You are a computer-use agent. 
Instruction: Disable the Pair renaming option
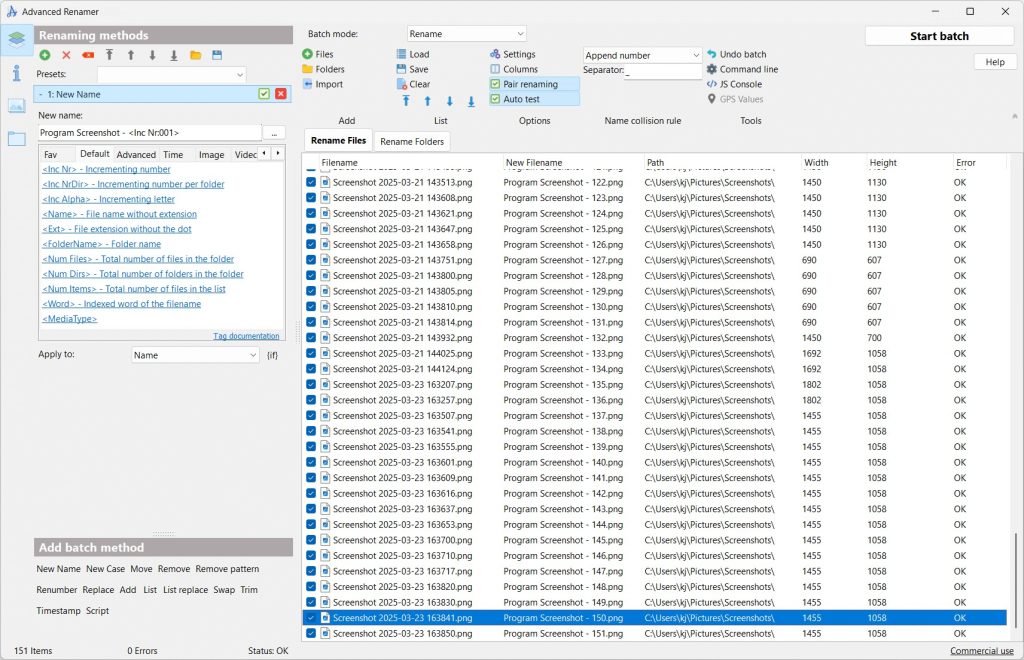click(x=496, y=84)
